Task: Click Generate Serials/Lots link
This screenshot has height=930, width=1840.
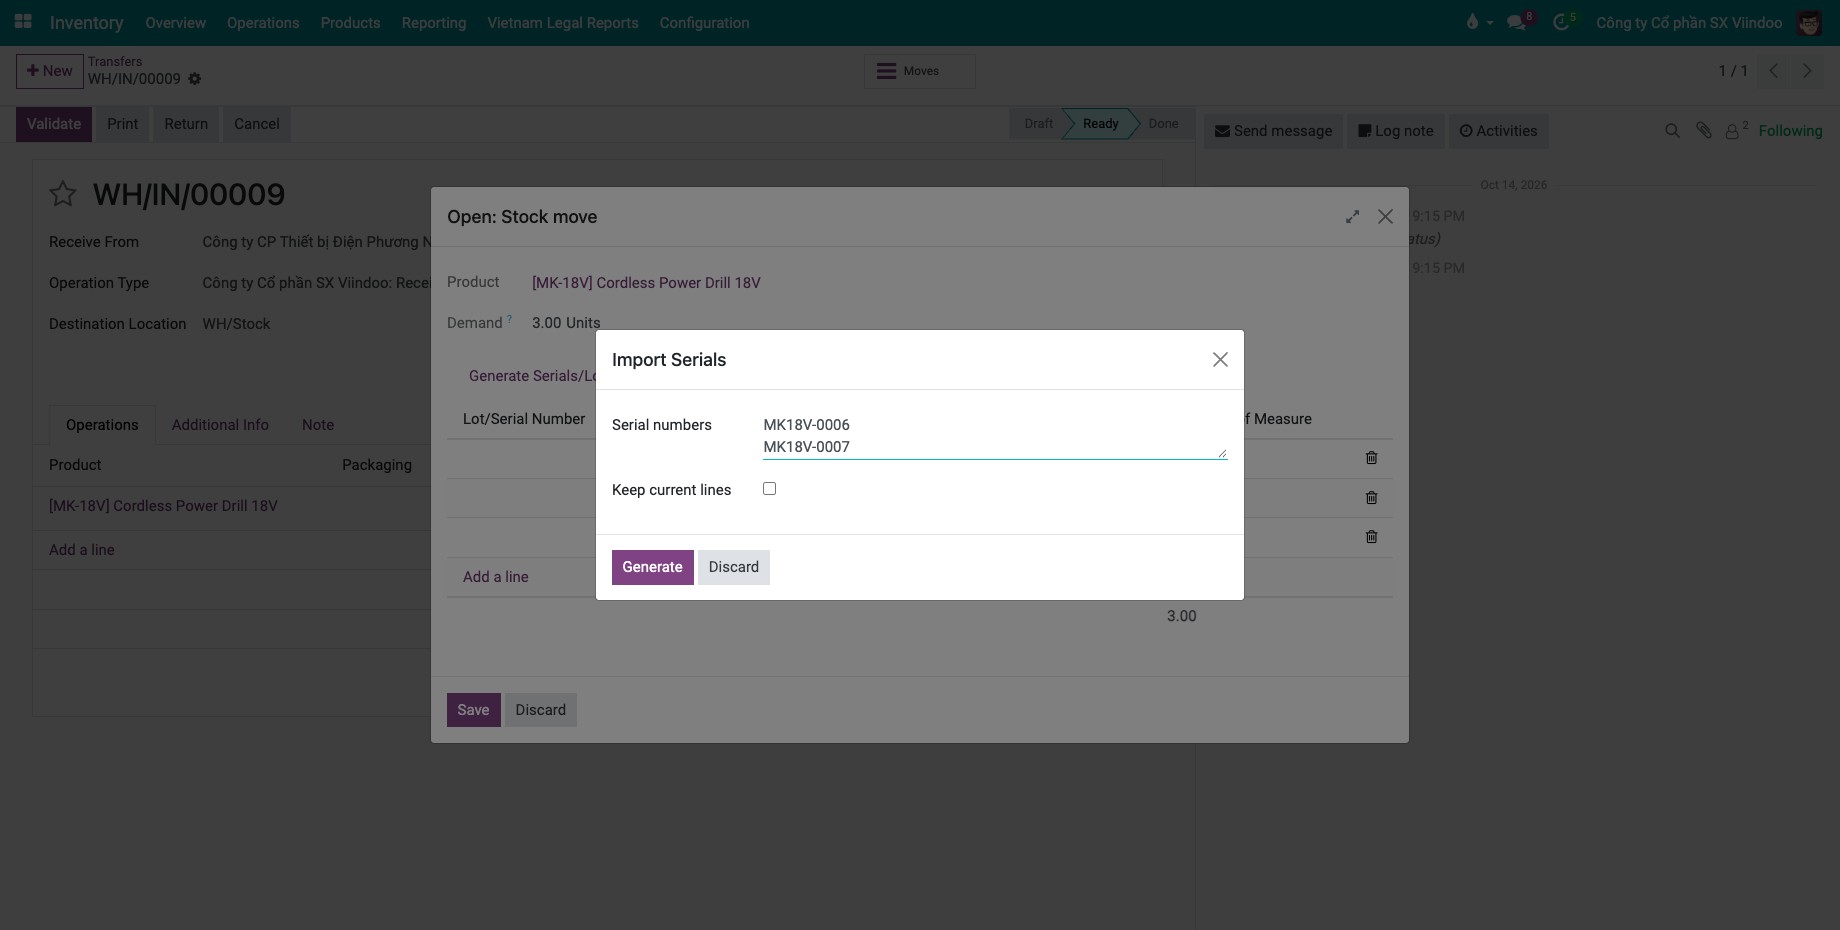Action: click(x=532, y=376)
